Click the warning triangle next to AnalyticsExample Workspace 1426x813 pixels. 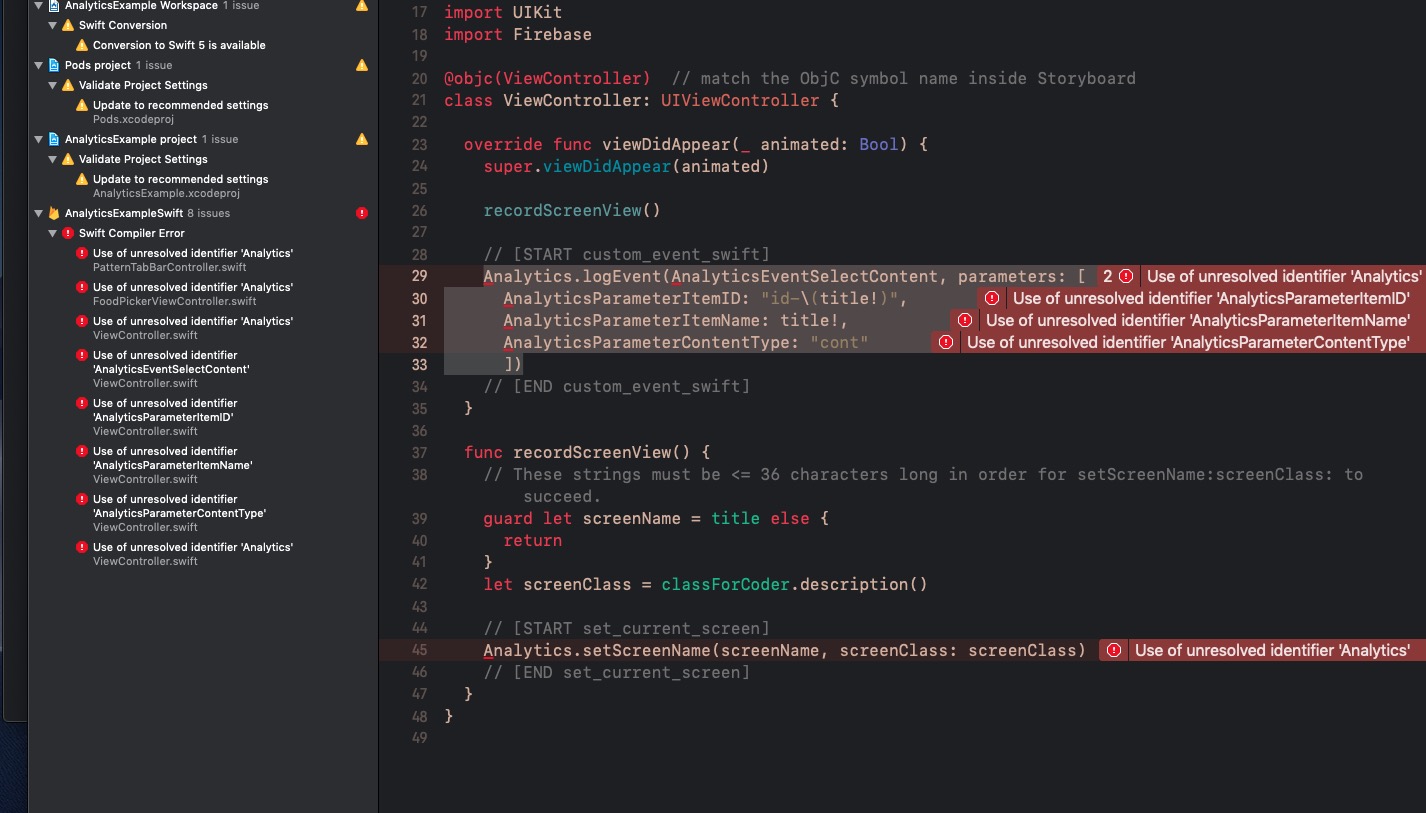coord(361,6)
